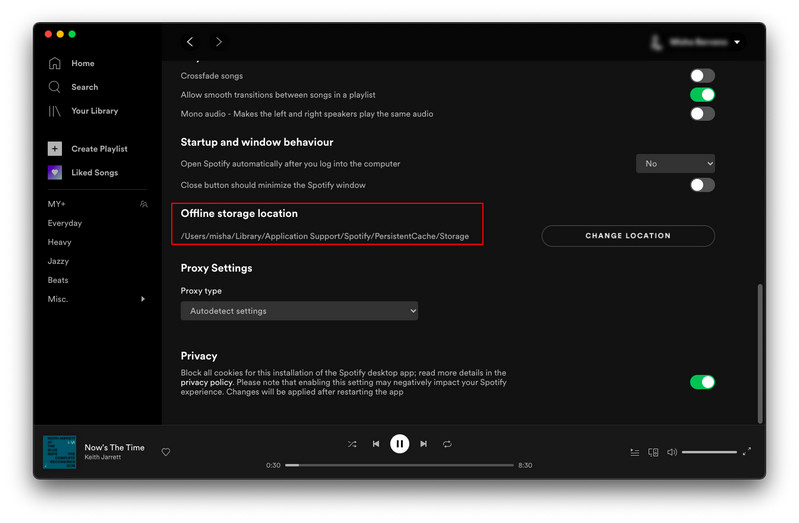Screen dimensions: 799x523
Task: Shuffle the playback queue
Action: (352, 444)
